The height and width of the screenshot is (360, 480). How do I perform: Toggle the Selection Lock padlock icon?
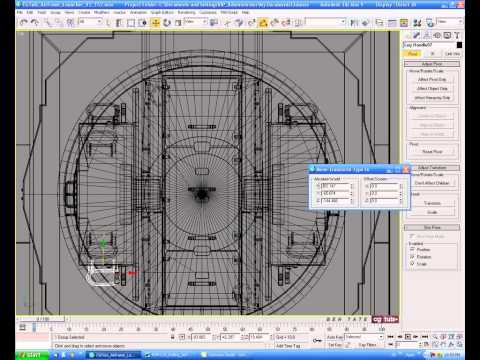(x=173, y=337)
